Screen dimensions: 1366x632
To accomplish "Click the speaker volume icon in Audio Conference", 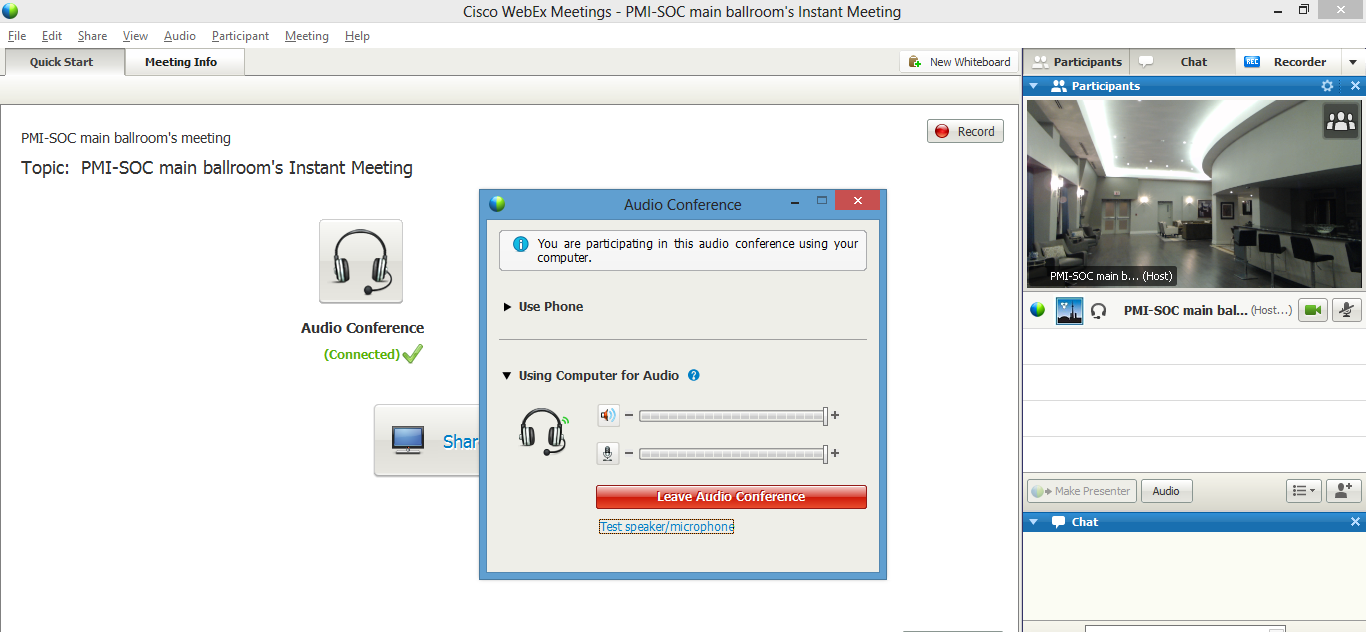I will (x=608, y=415).
